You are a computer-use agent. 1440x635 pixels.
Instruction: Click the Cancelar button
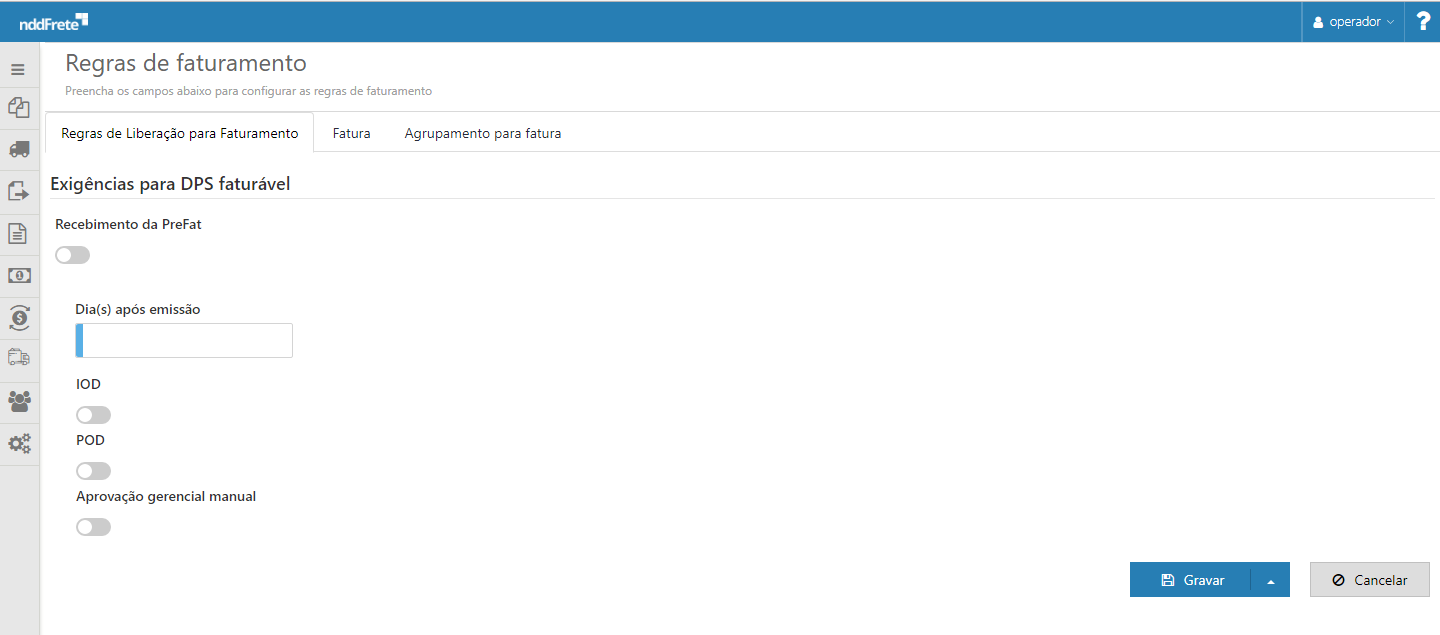(x=1370, y=580)
